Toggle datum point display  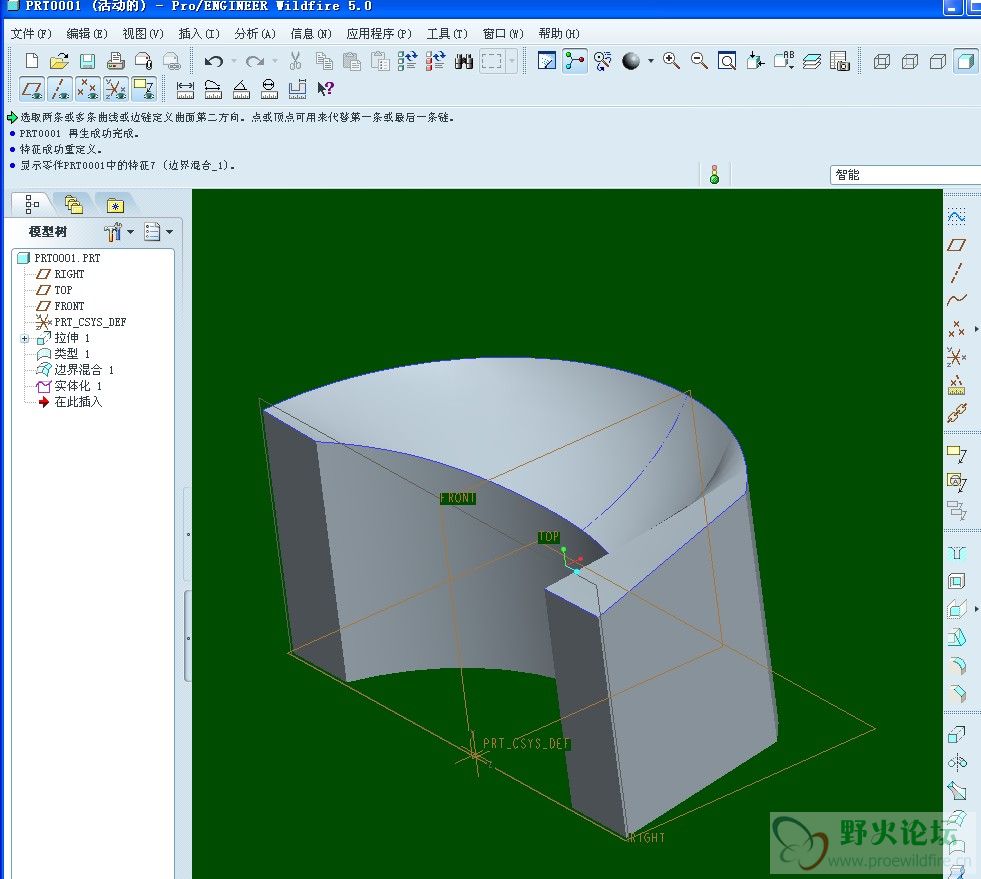[x=88, y=89]
